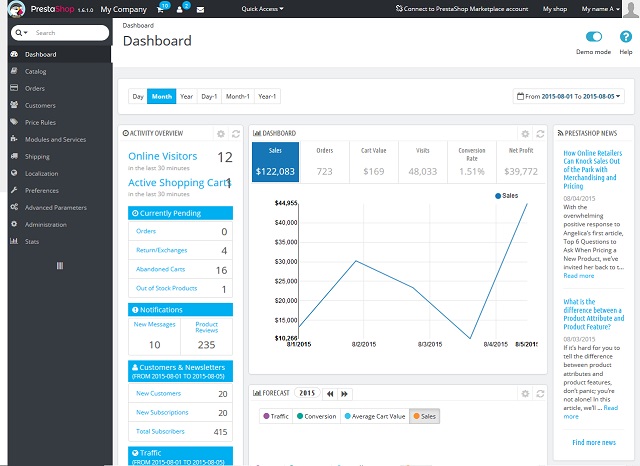Click Find more news link
The height and width of the screenshot is (466, 640).
[593, 442]
